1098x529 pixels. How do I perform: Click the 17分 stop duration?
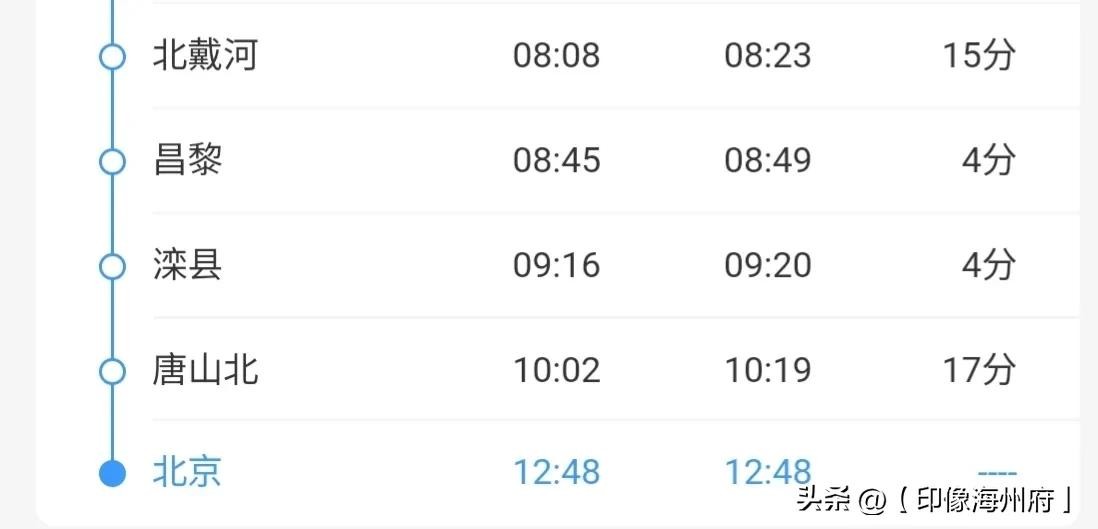tap(979, 370)
